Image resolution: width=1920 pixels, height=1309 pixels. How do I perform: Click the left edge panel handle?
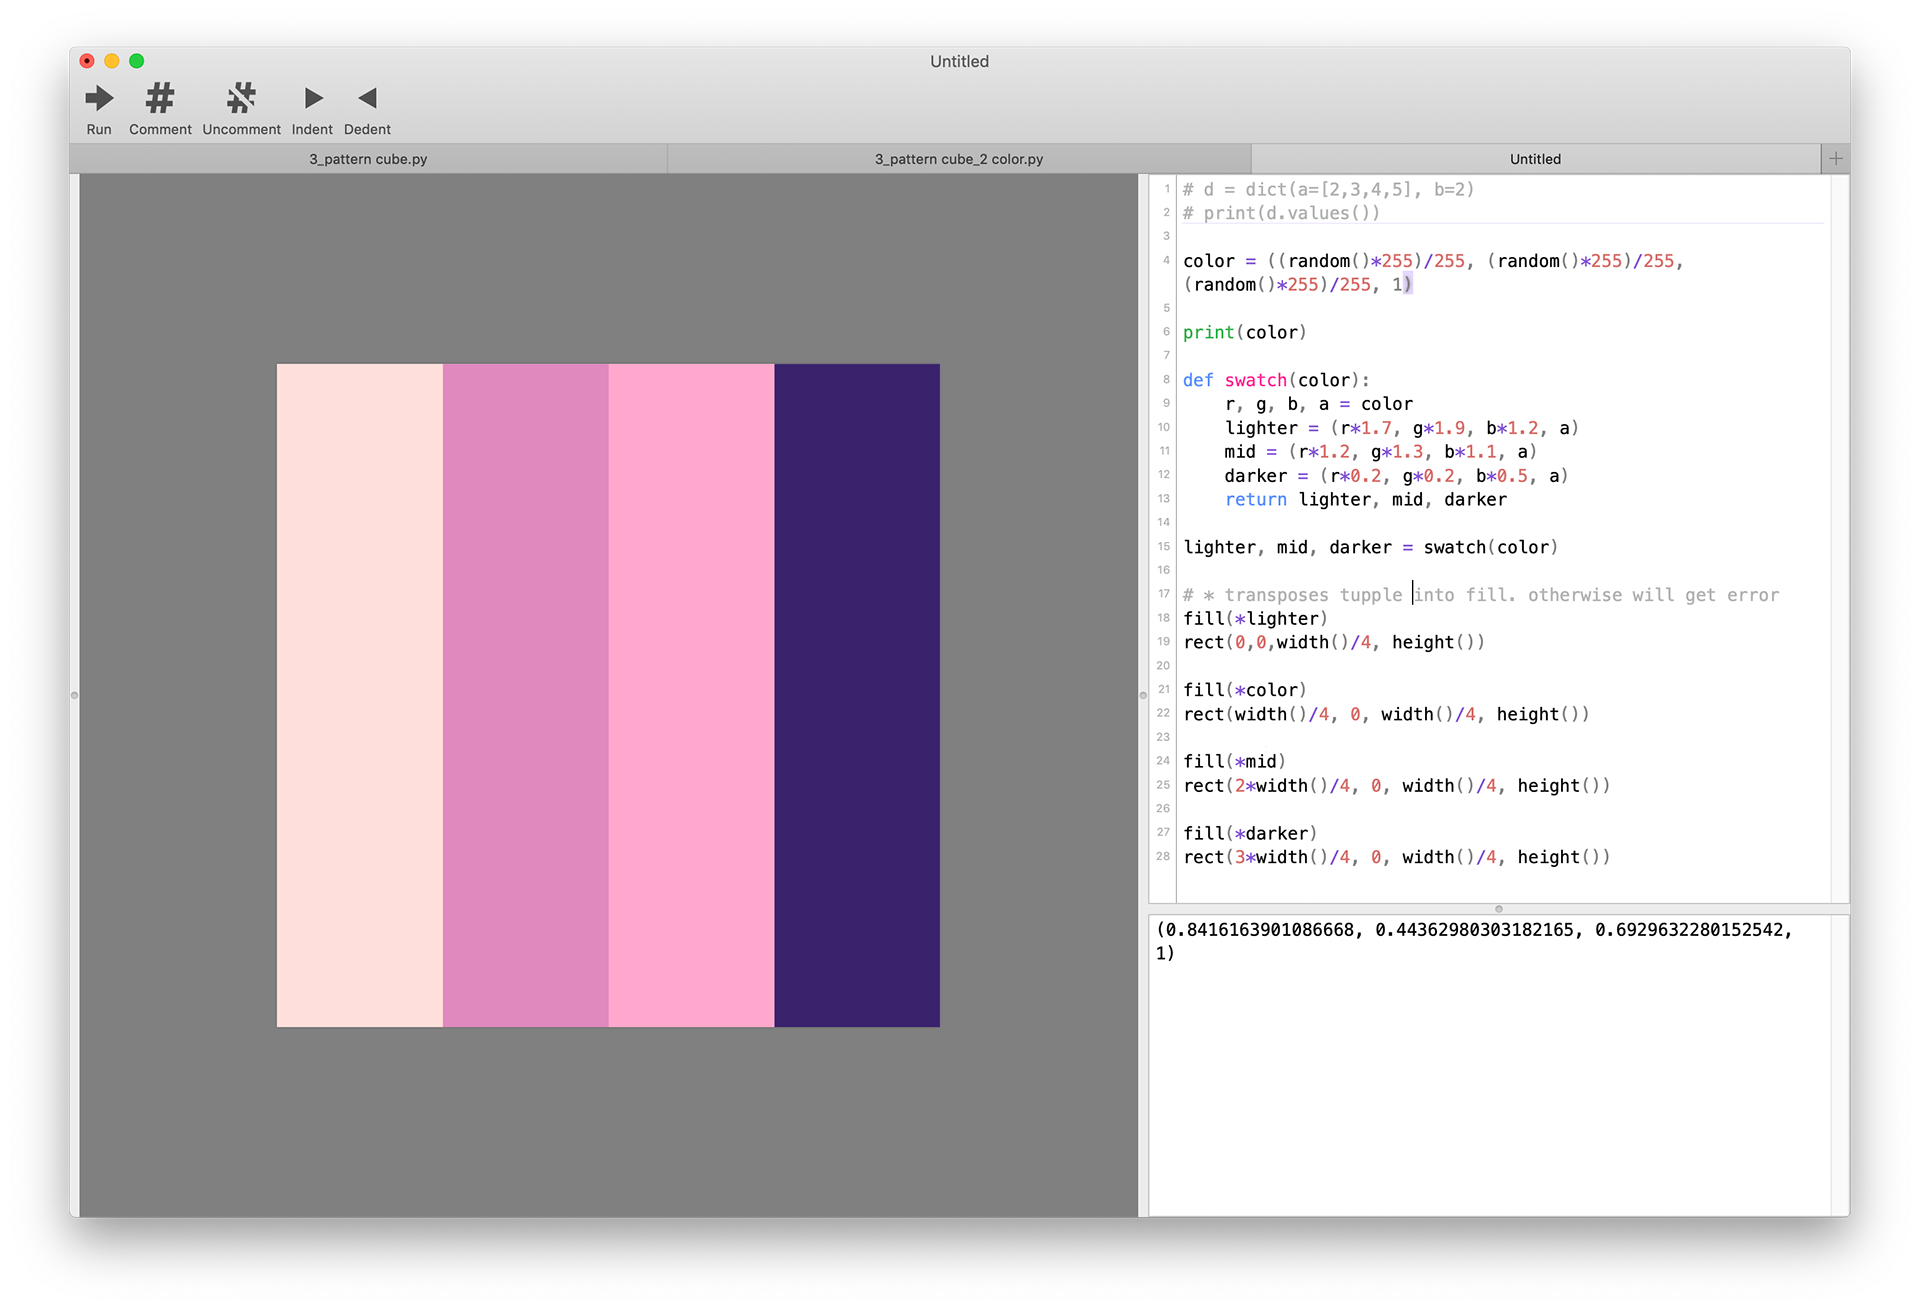74,695
